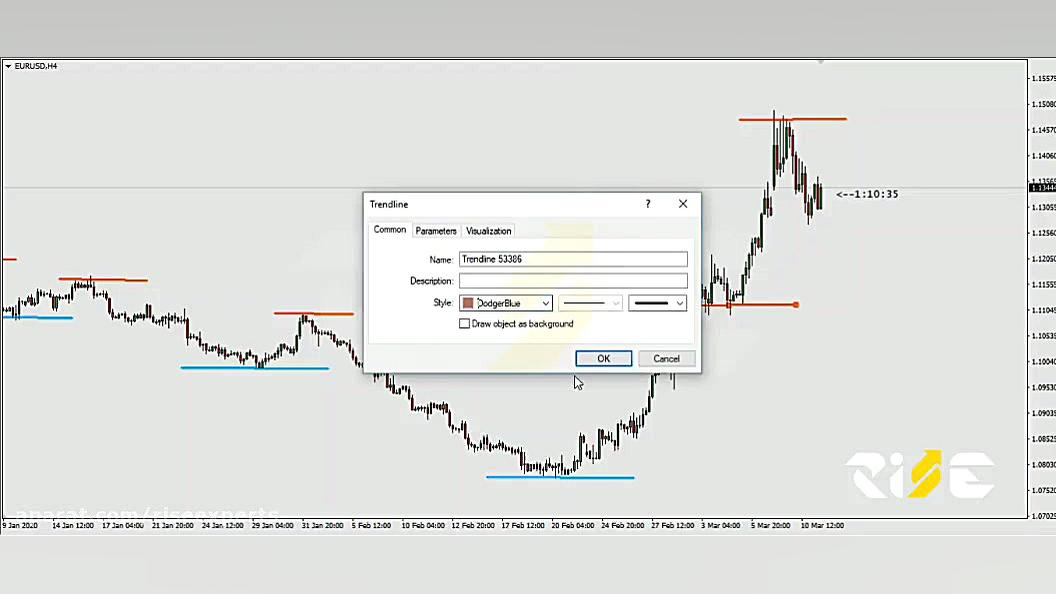Click the <--1:10:35 candle timer text
Image resolution: width=1056 pixels, height=594 pixels.
tap(867, 194)
